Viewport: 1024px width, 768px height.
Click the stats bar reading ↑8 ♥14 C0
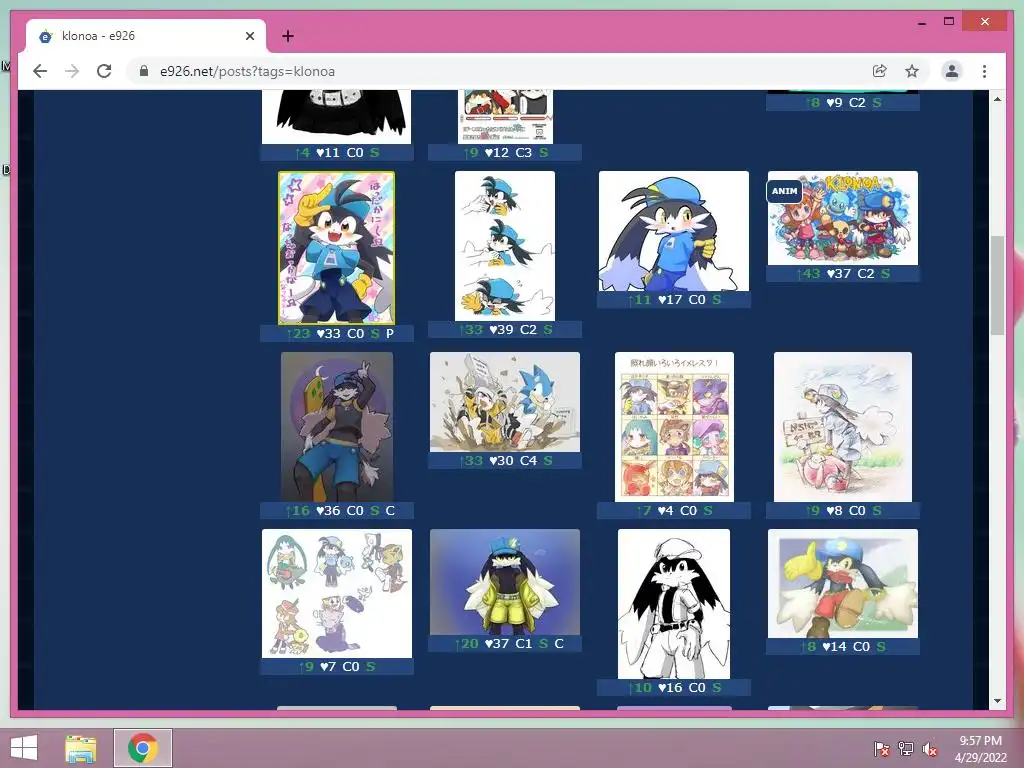pos(842,646)
